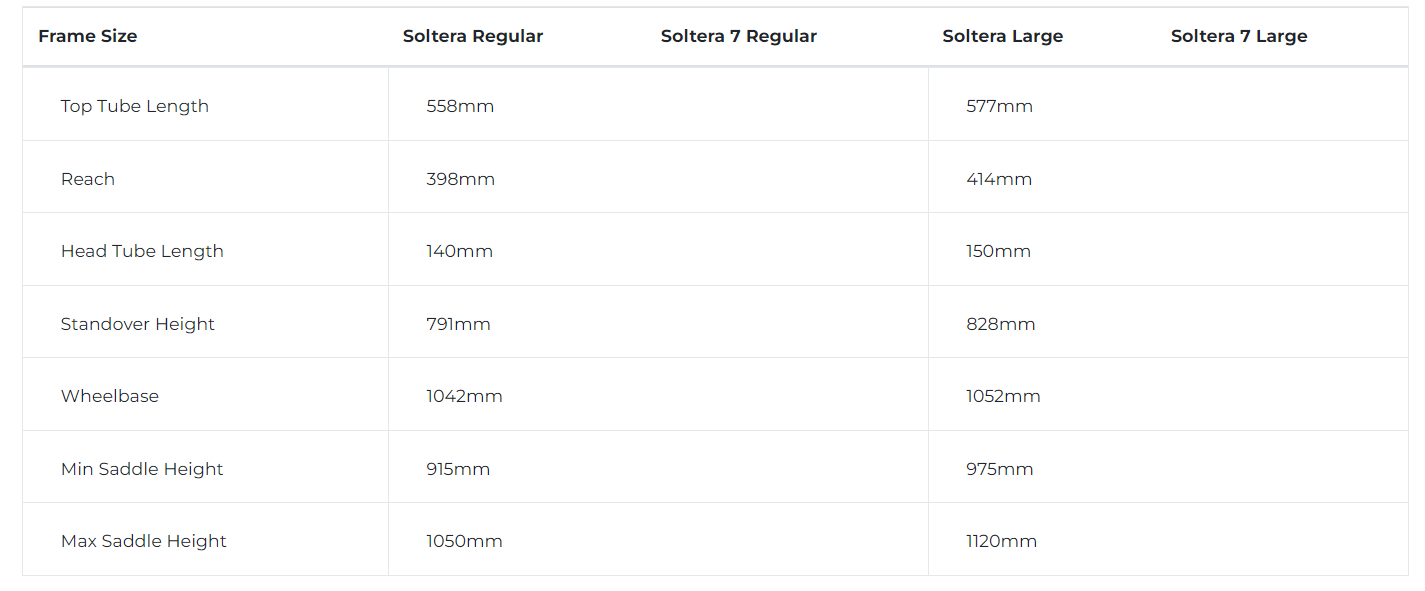Select the Soltera Large column header

[1003, 36]
